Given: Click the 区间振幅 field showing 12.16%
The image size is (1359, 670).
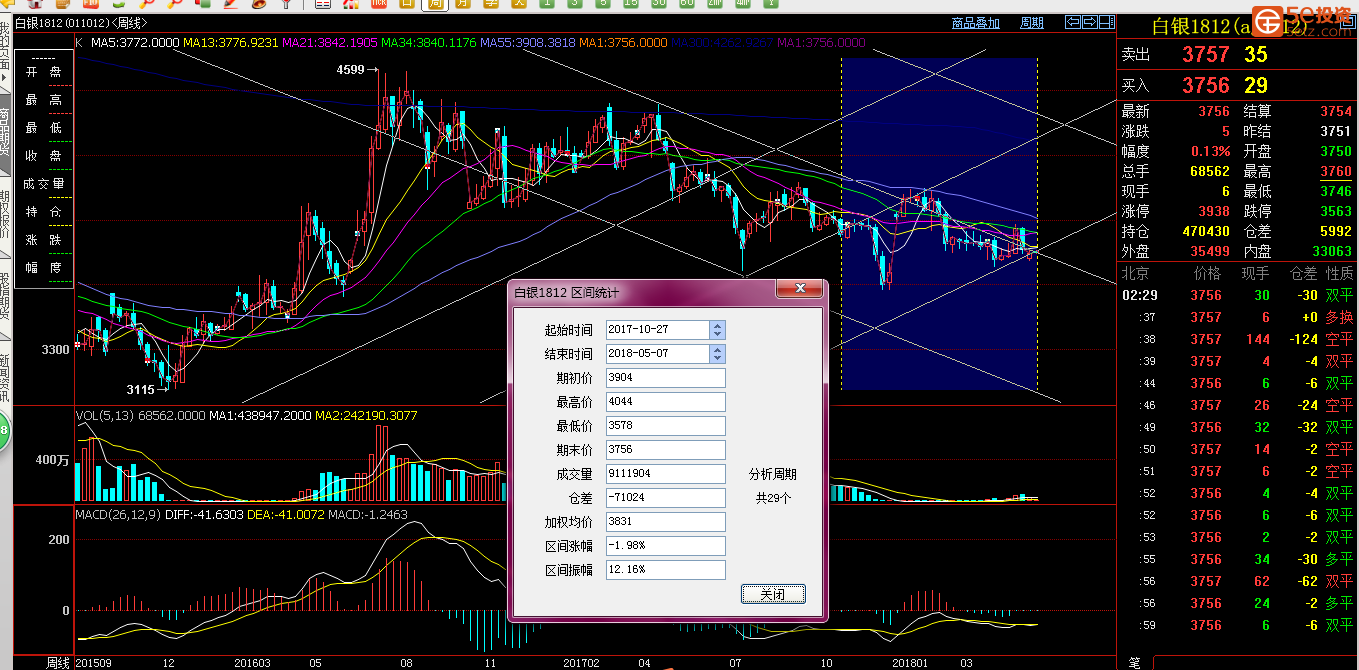Looking at the screenshot, I should point(665,569).
